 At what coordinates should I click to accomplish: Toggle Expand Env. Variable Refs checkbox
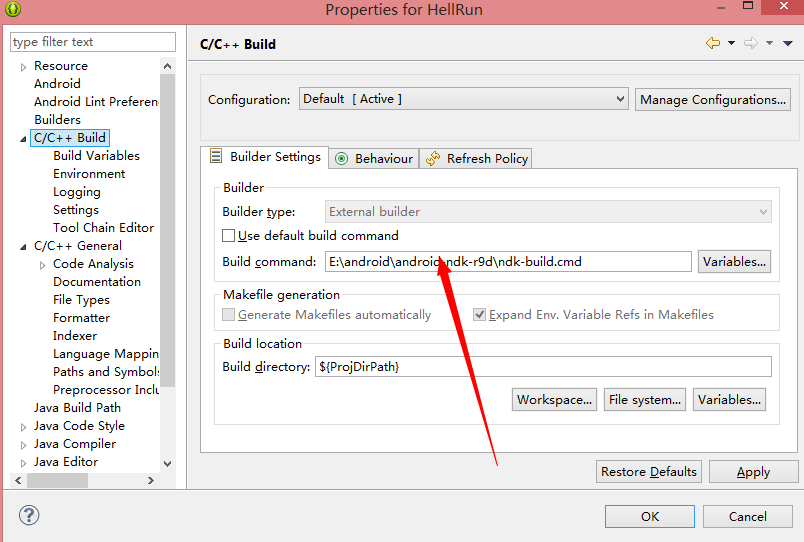point(480,315)
